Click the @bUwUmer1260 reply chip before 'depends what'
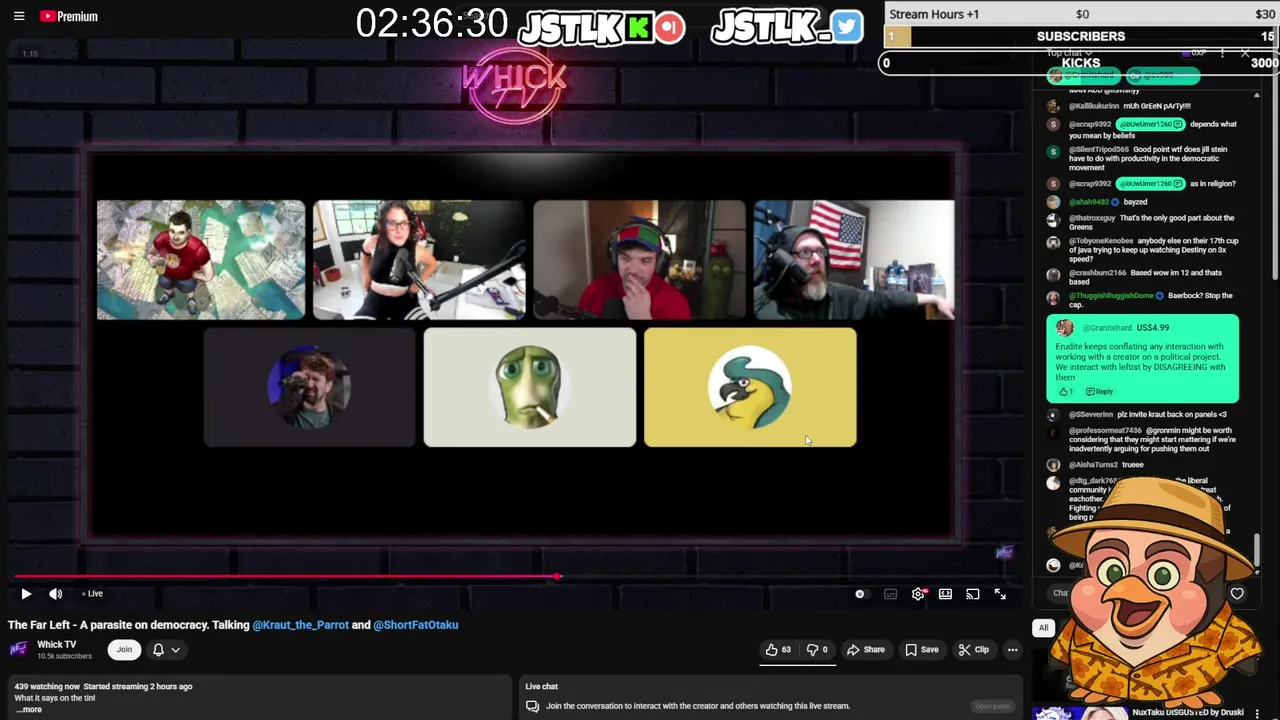 pos(1150,125)
